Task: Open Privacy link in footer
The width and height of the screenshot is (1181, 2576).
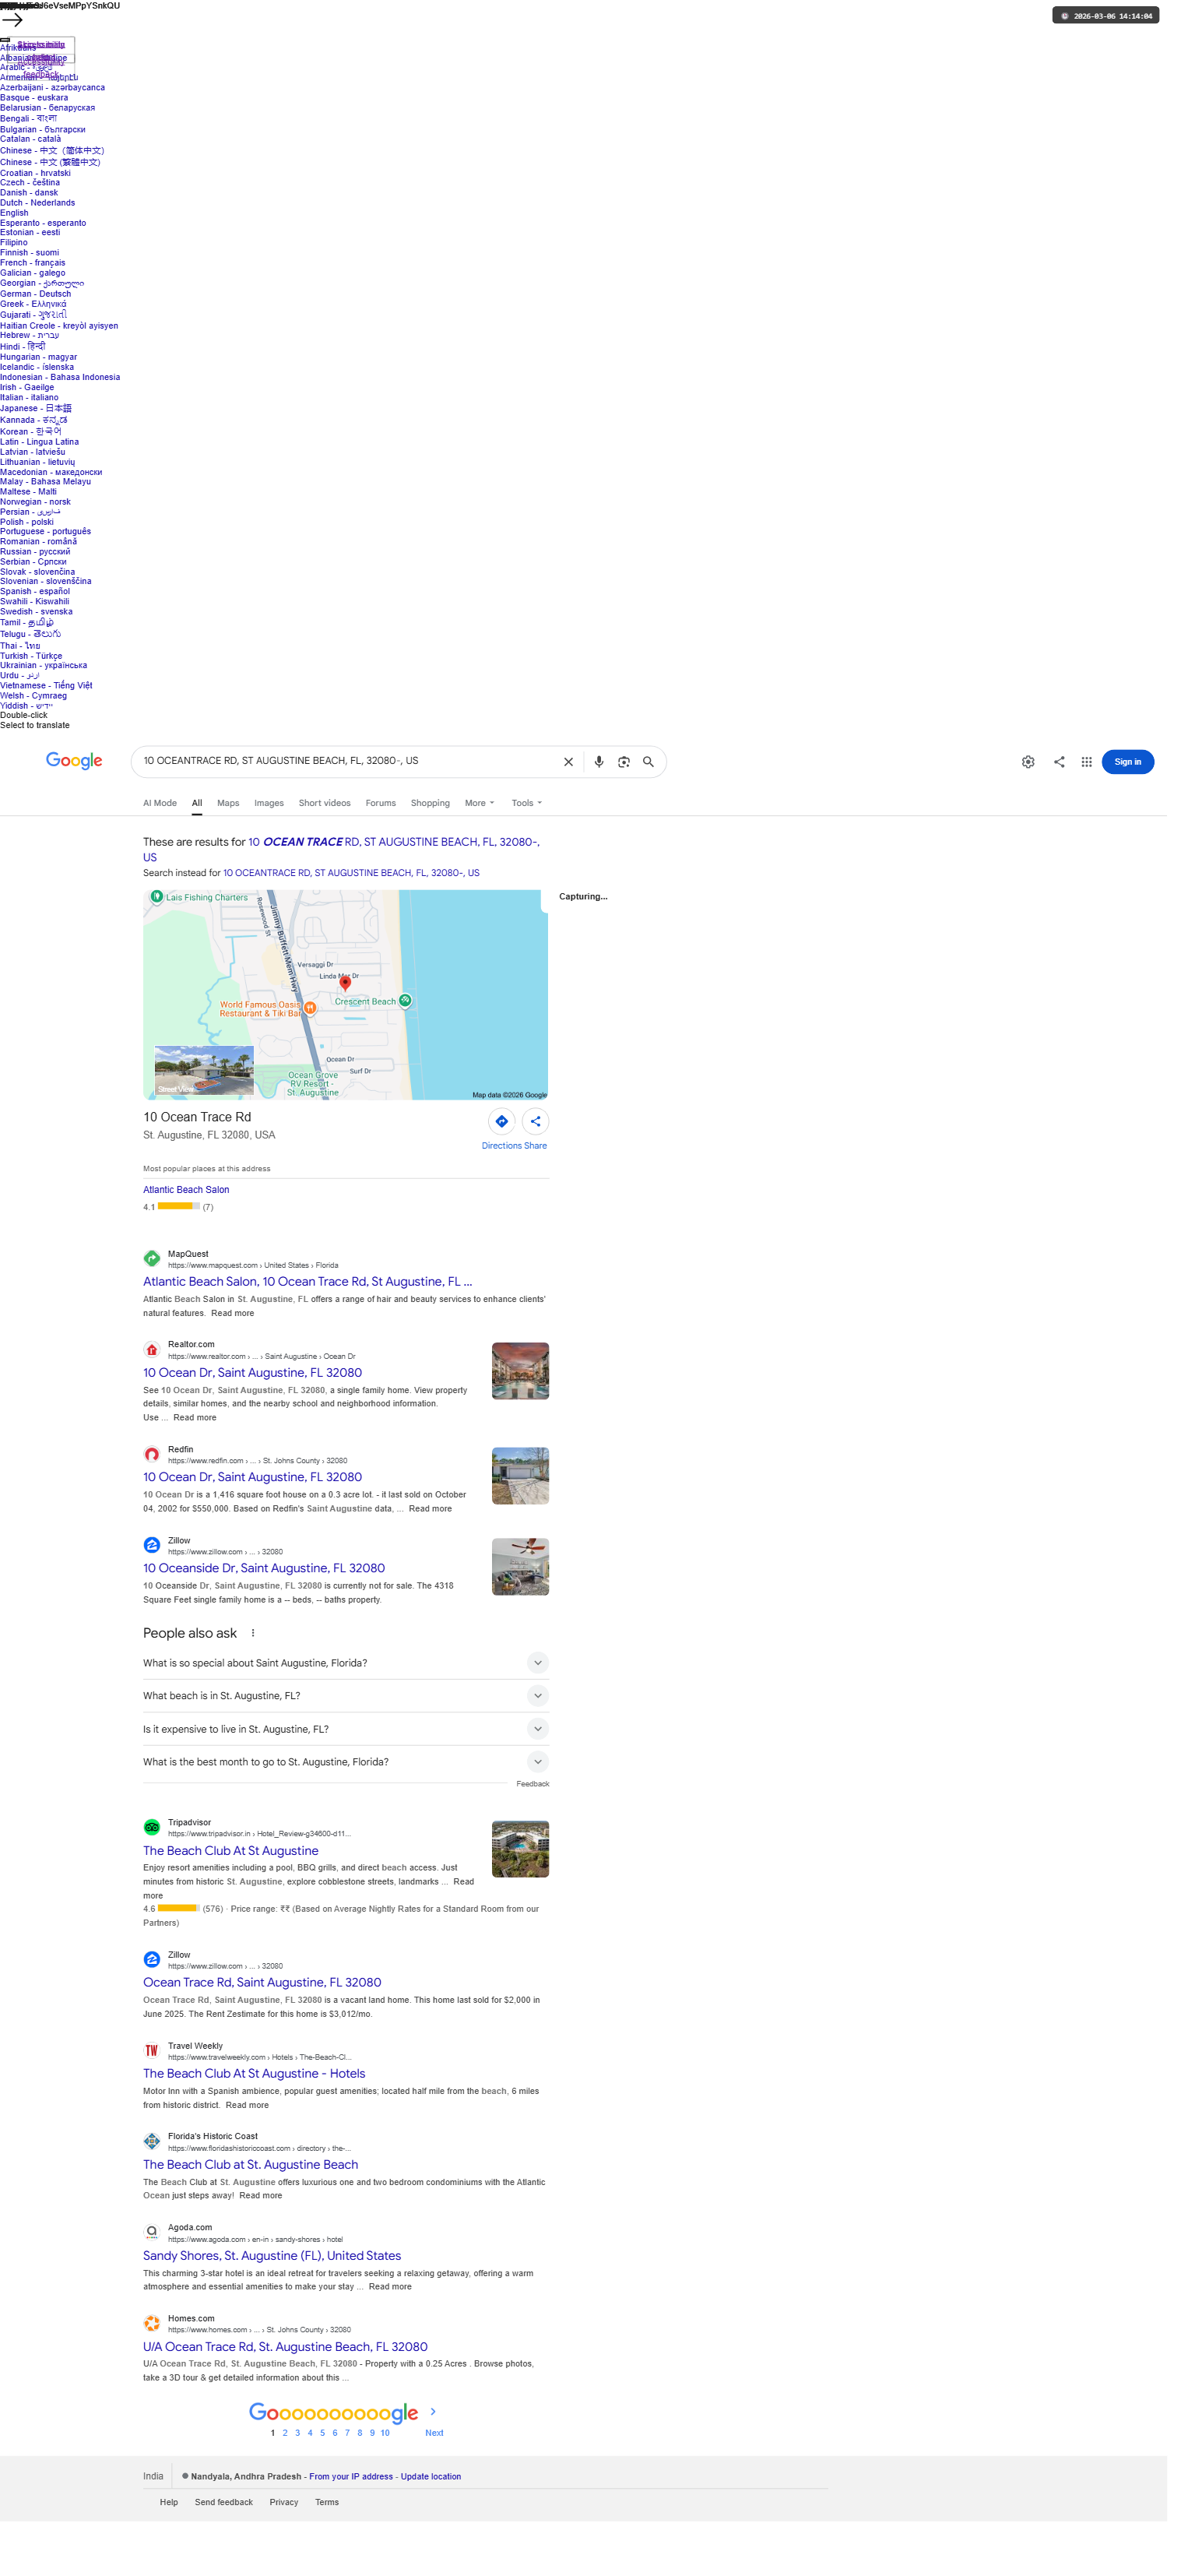Action: click(284, 2503)
